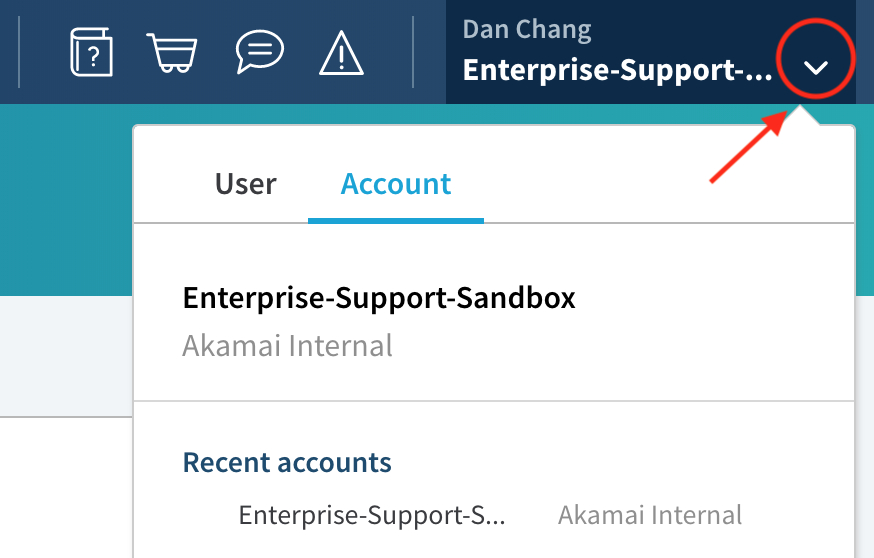The height and width of the screenshot is (558, 874).
Task: Click the Recent accounts heading
Action: 287,462
